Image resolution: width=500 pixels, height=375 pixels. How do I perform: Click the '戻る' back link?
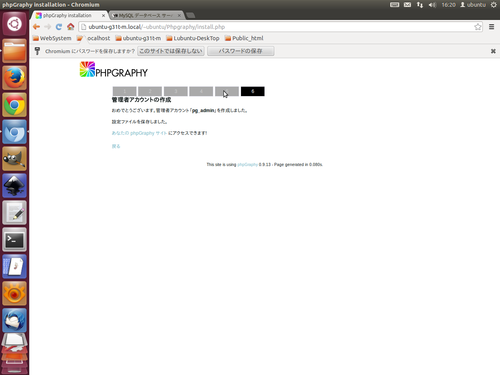point(116,146)
